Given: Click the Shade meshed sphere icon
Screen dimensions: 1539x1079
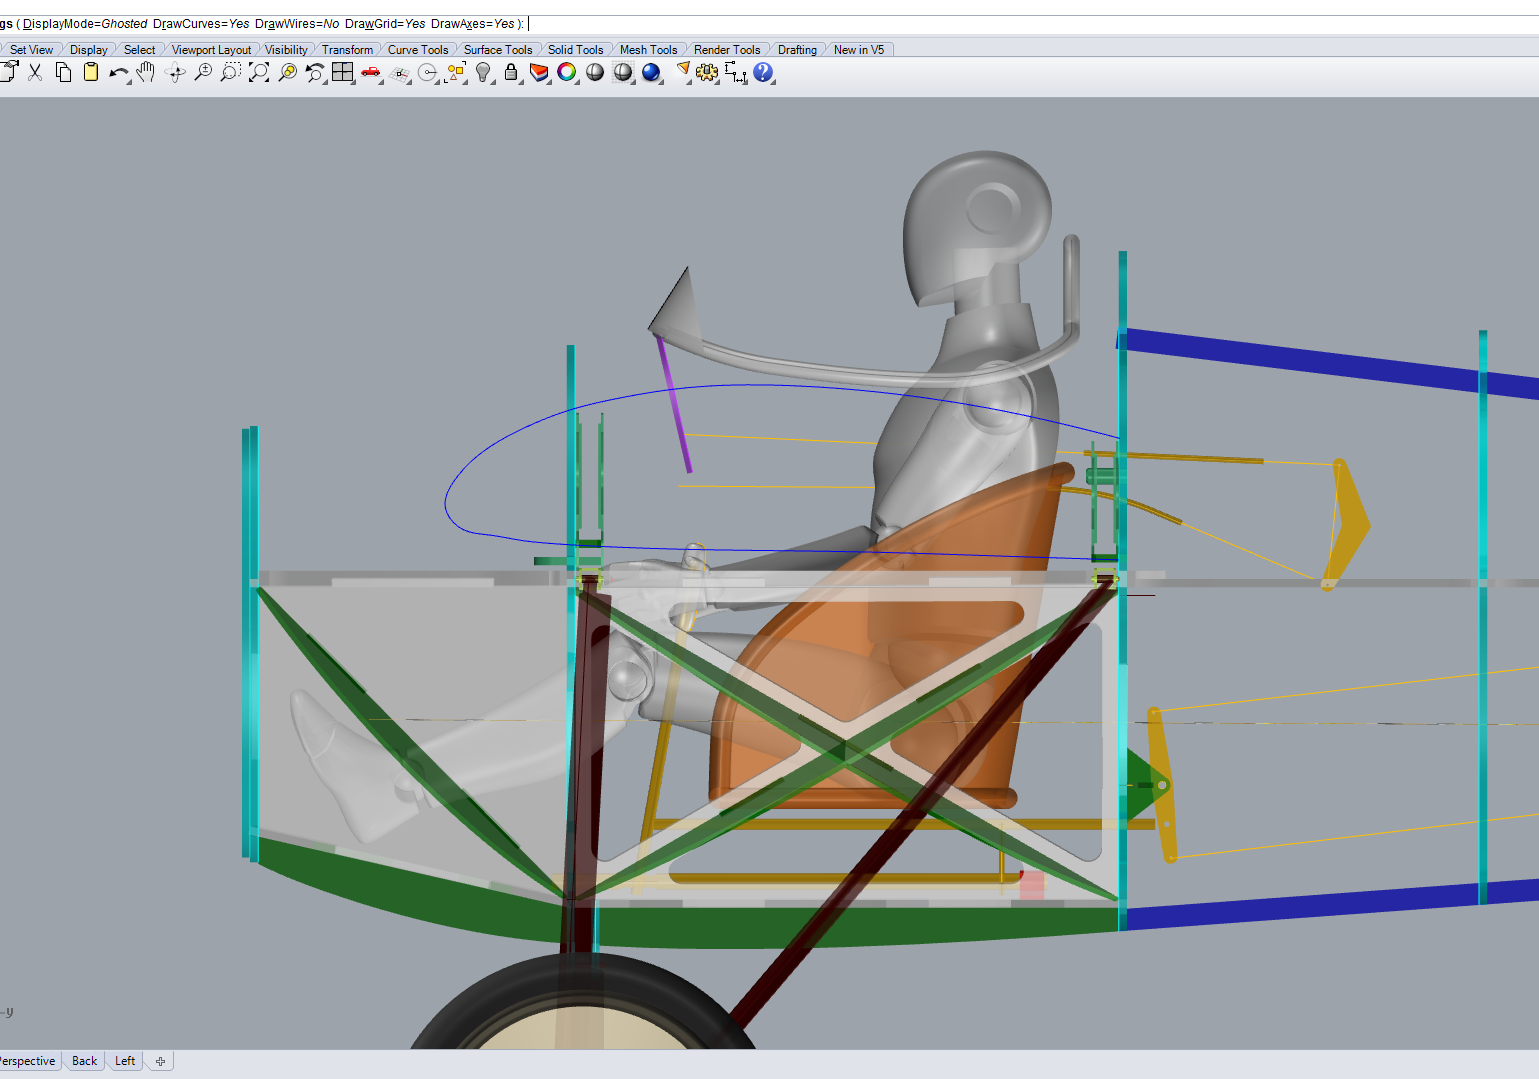Looking at the screenshot, I should 623,72.
